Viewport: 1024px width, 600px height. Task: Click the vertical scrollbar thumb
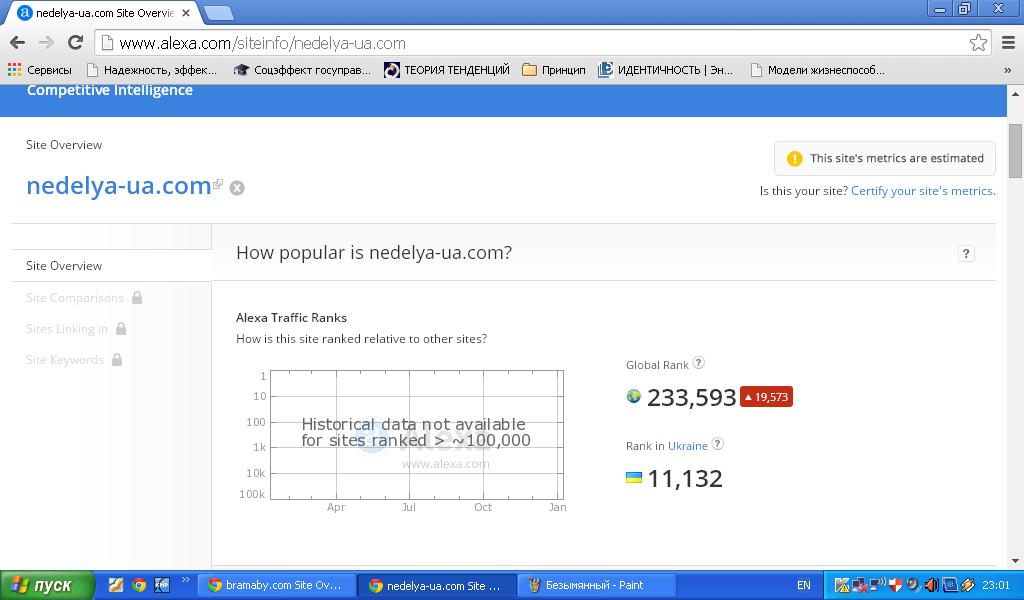pyautogui.click(x=1015, y=150)
